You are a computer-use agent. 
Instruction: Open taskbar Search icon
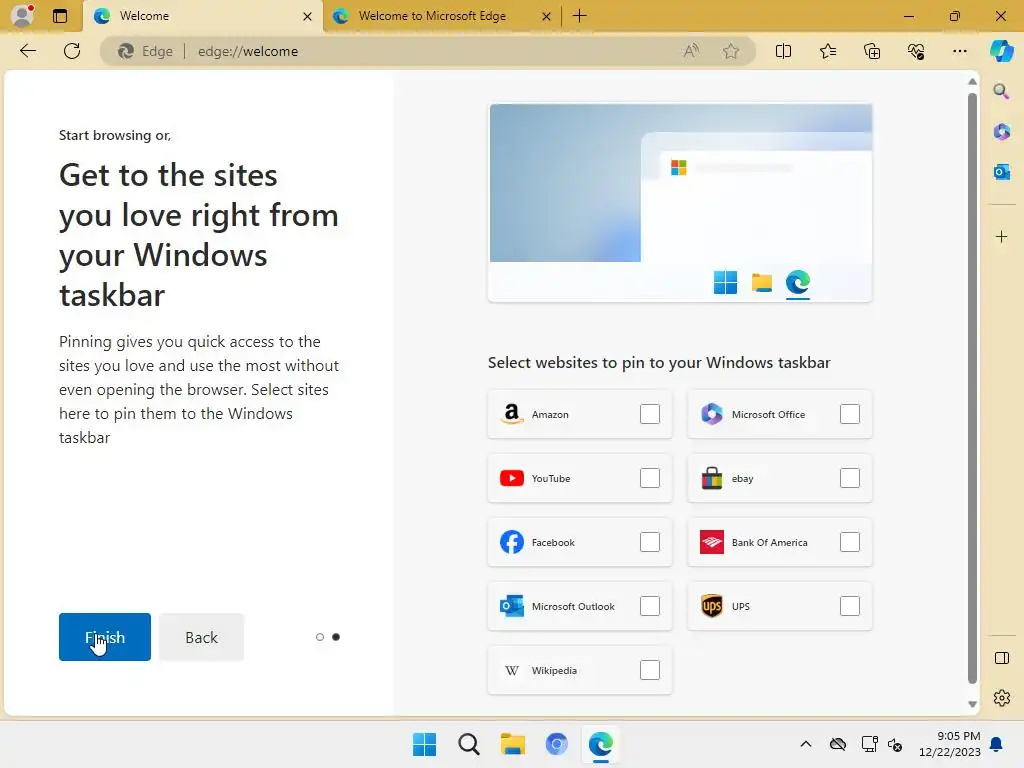click(x=468, y=744)
